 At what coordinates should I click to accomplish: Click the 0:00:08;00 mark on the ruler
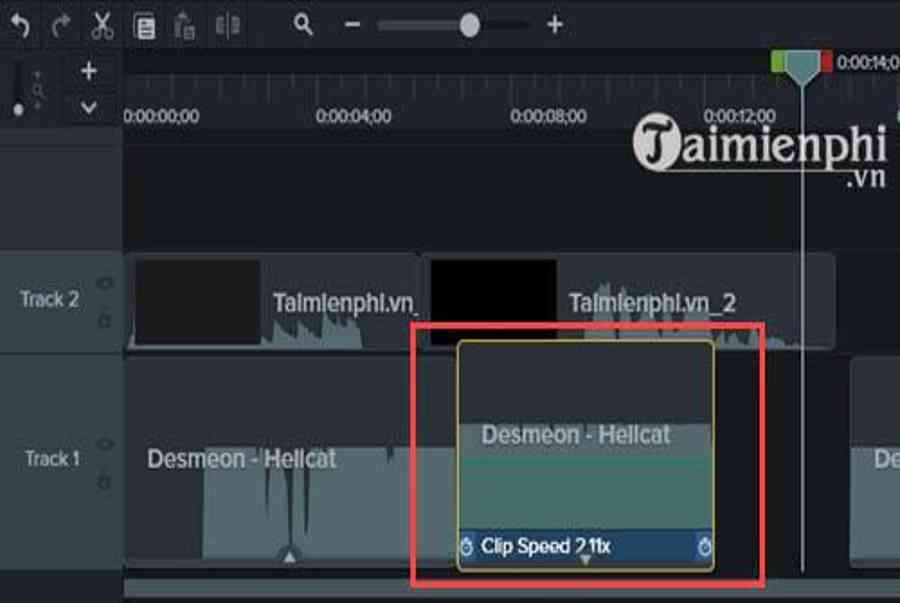click(x=548, y=116)
